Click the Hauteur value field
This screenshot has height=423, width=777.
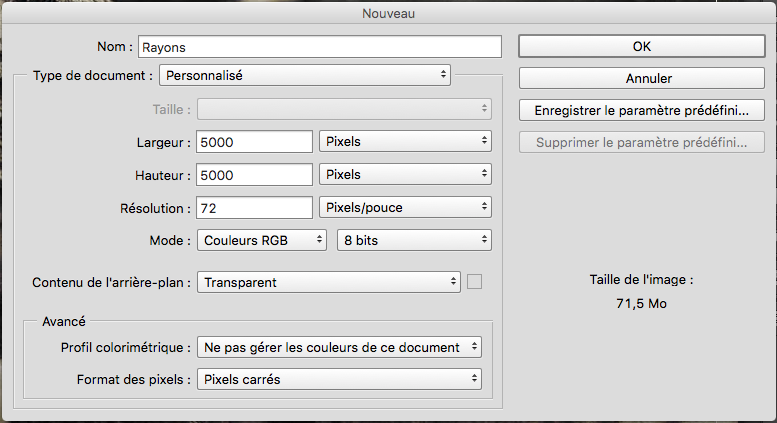tap(254, 175)
